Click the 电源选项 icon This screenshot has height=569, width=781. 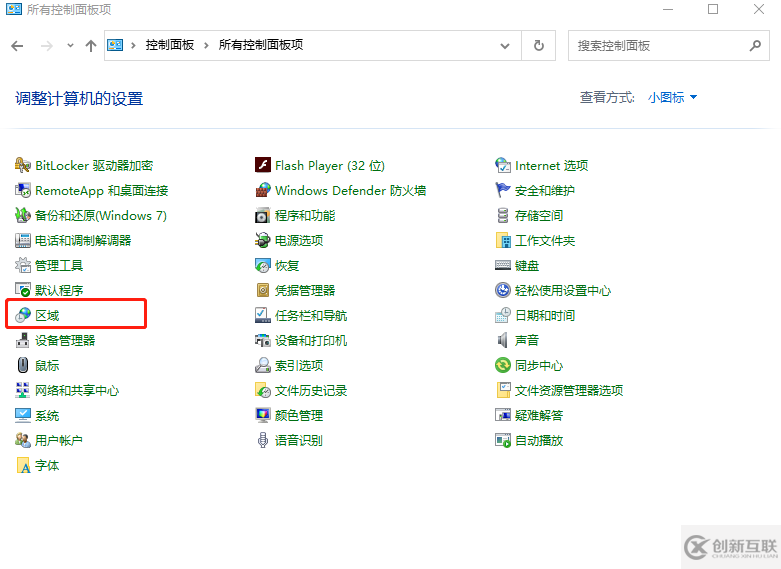pos(262,240)
